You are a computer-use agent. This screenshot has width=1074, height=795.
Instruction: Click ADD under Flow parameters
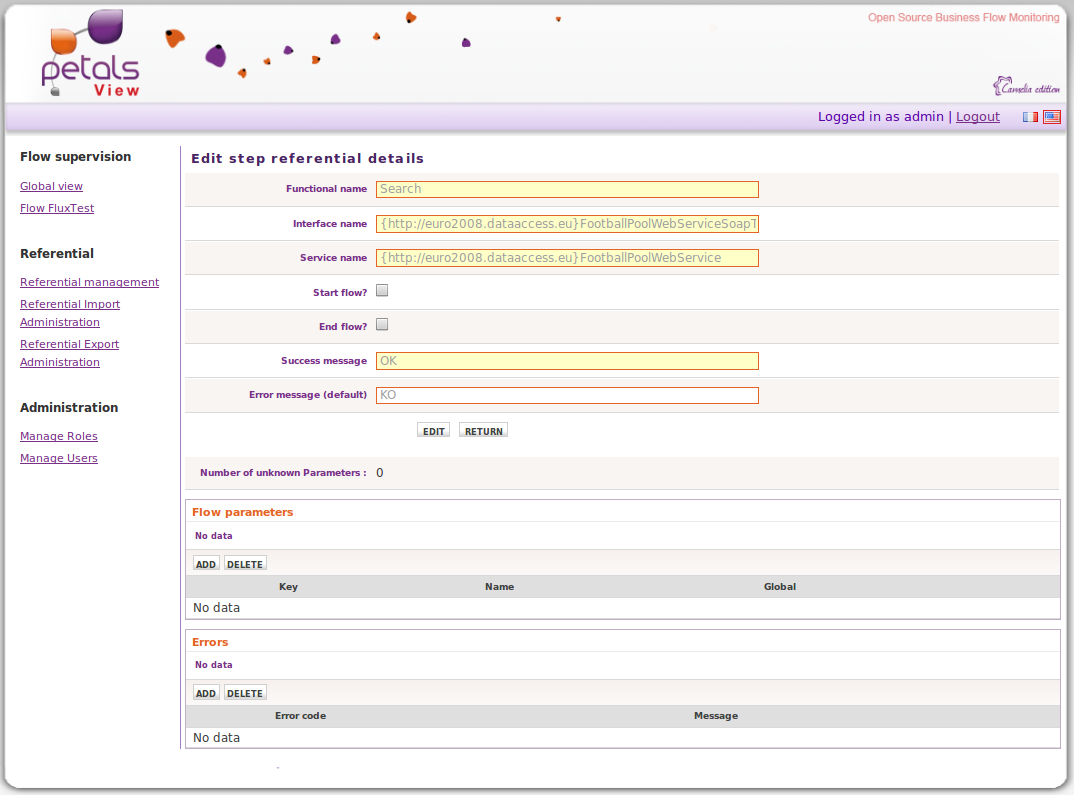click(206, 564)
